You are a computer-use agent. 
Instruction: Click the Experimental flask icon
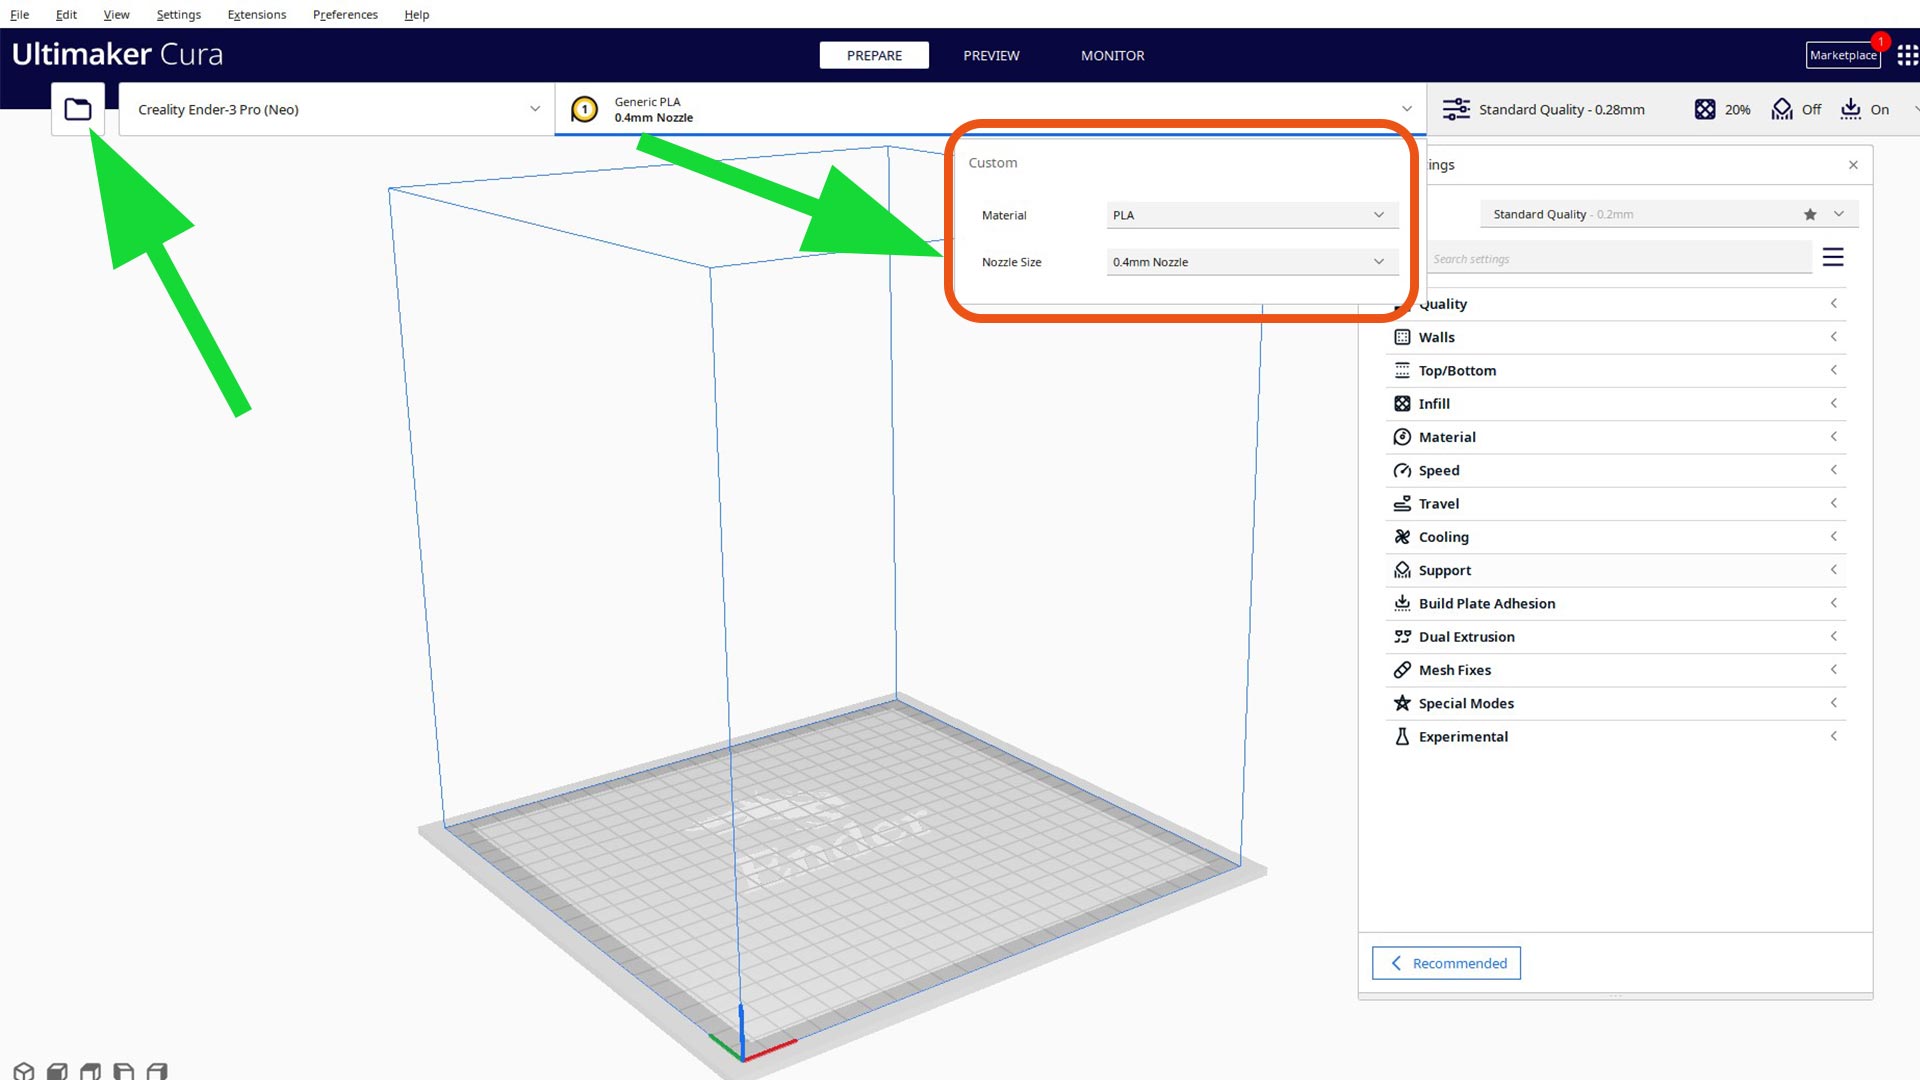1402,736
